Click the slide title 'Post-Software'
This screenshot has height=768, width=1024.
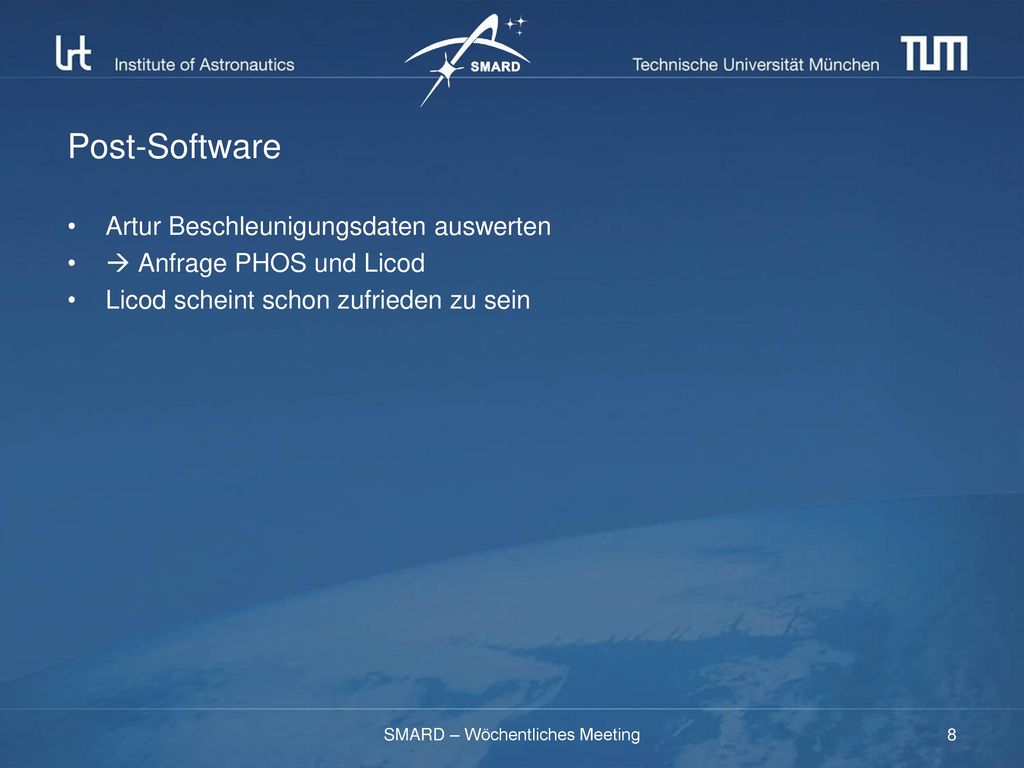(174, 146)
